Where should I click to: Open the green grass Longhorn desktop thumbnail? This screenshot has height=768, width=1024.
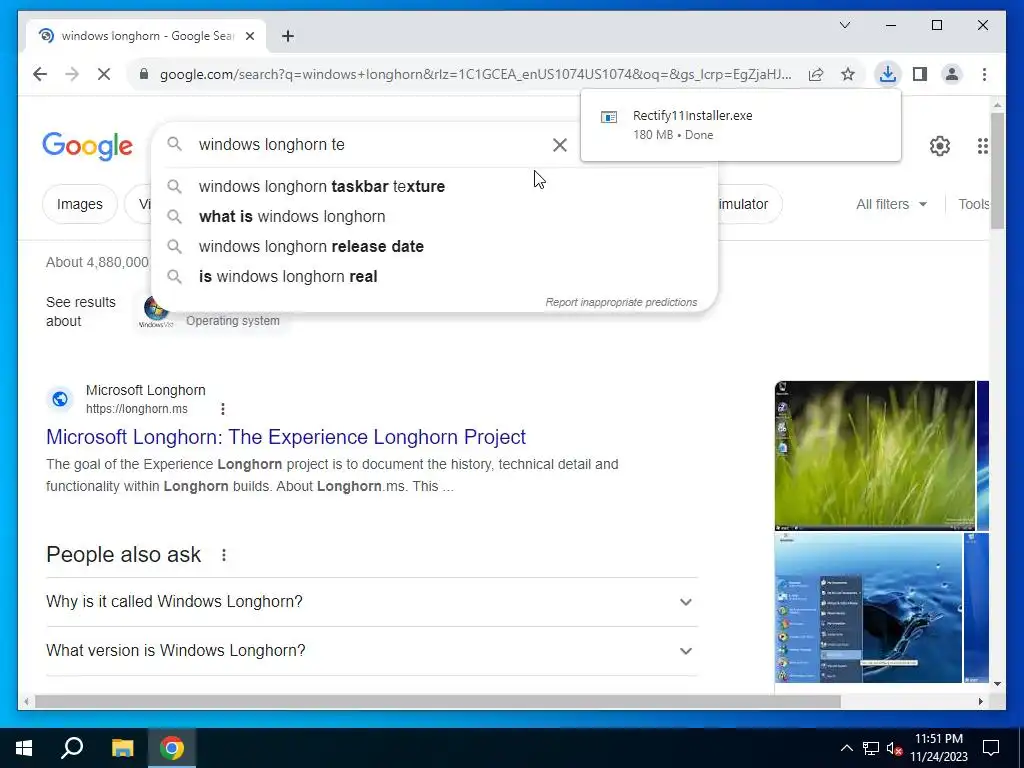tap(874, 456)
